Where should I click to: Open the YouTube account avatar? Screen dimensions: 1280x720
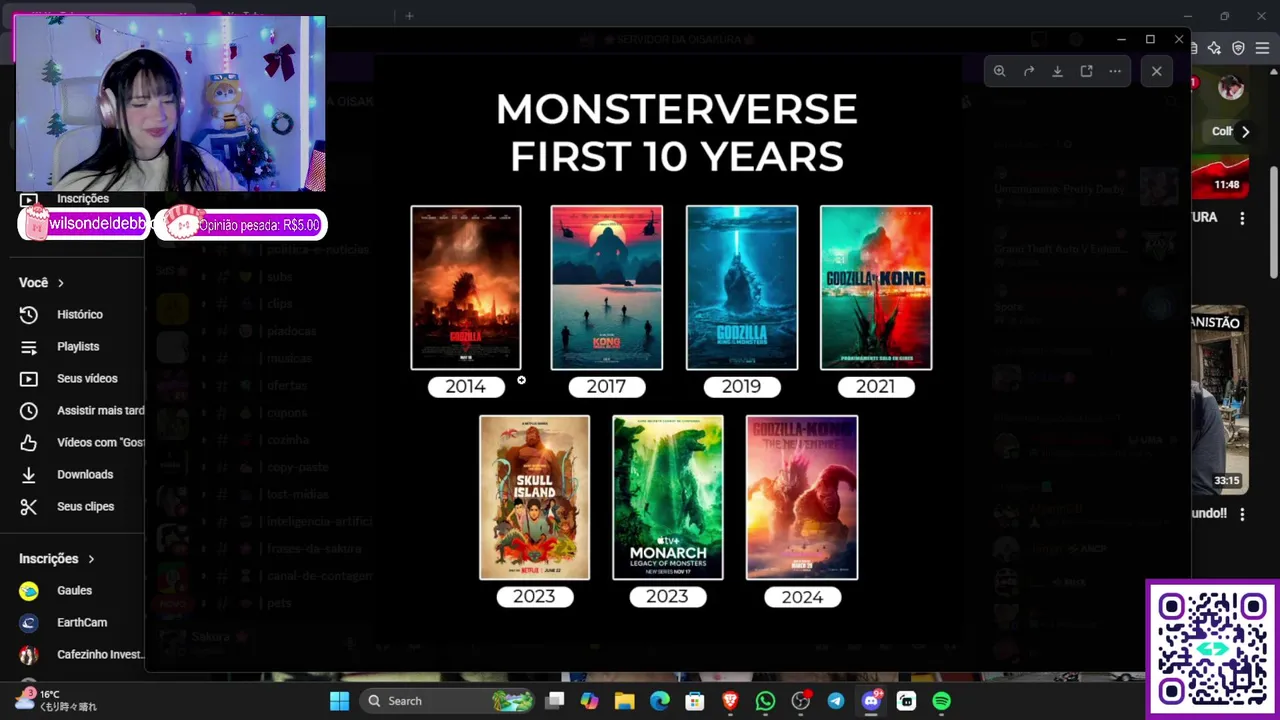pos(1231,87)
